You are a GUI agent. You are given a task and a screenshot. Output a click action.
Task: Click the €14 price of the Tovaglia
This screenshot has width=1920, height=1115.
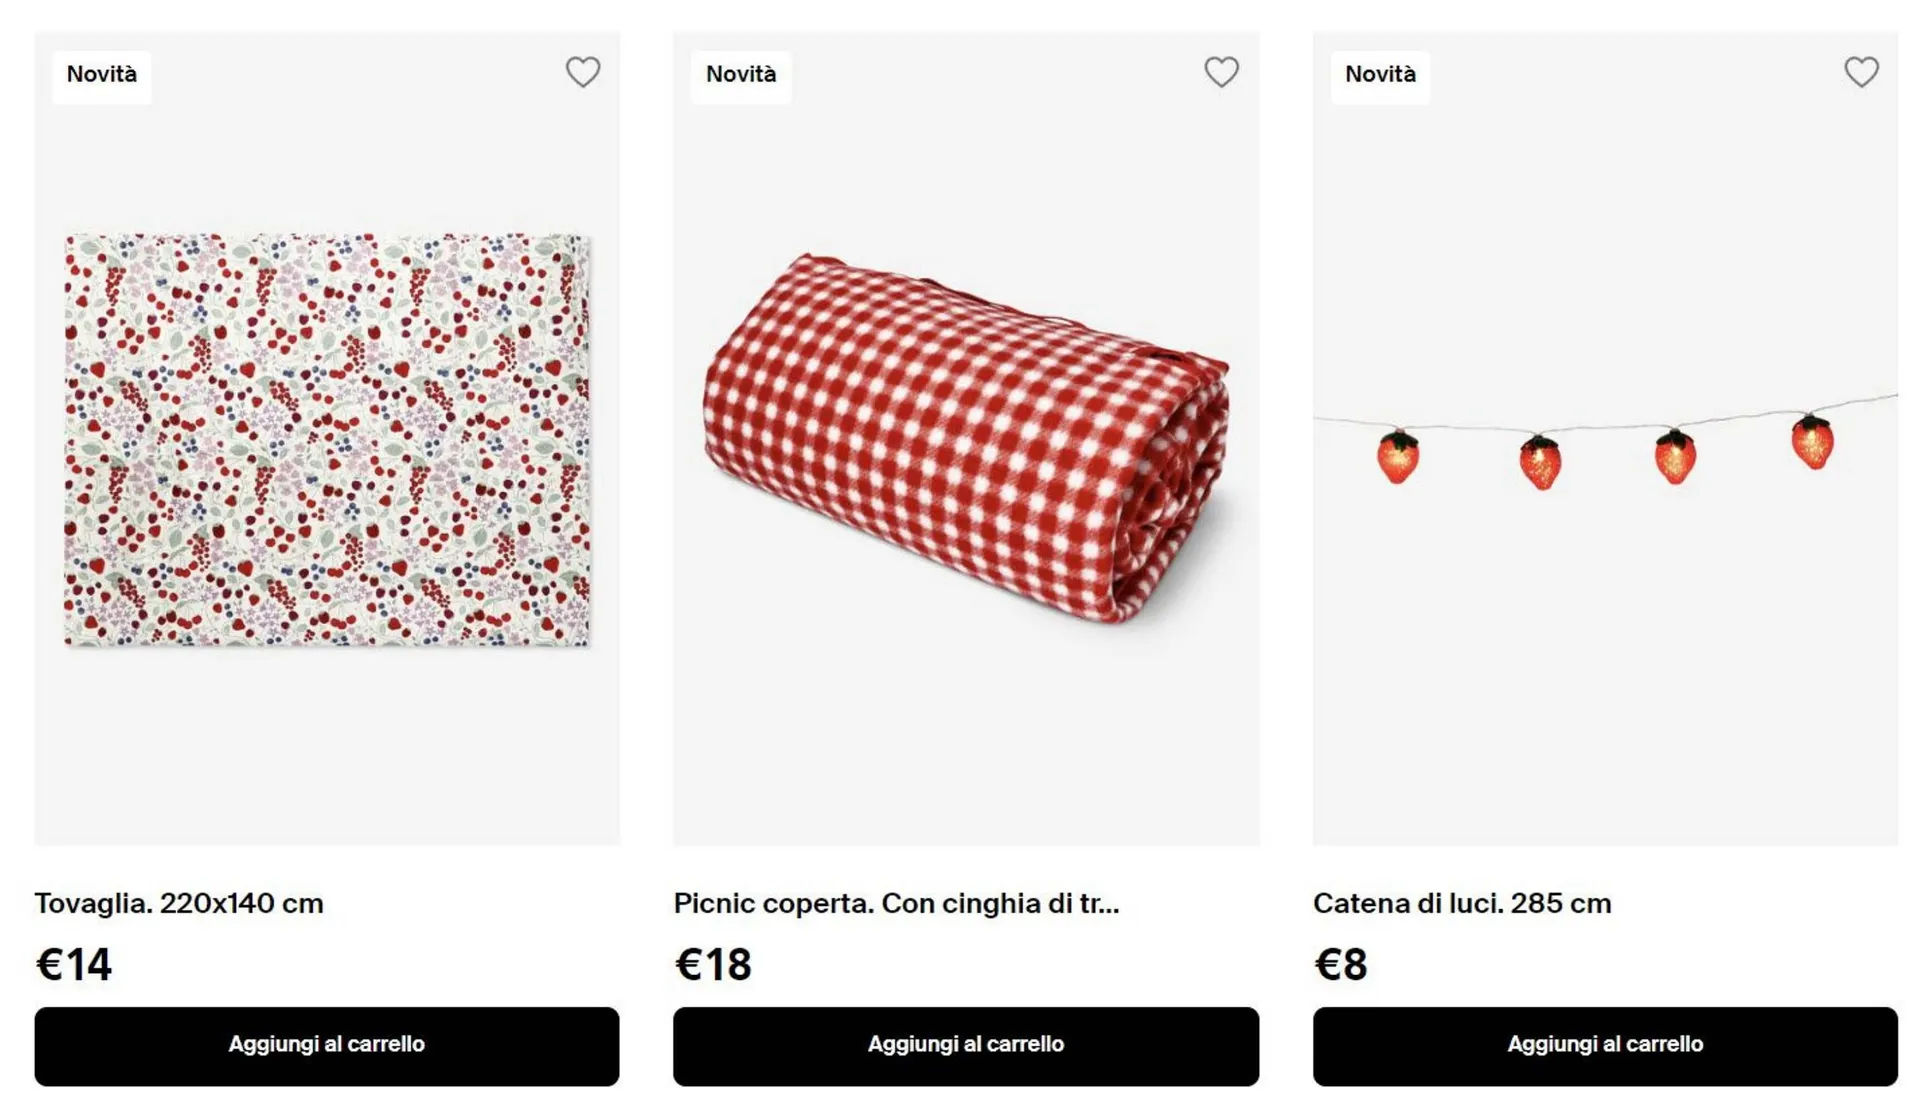pyautogui.click(x=74, y=965)
